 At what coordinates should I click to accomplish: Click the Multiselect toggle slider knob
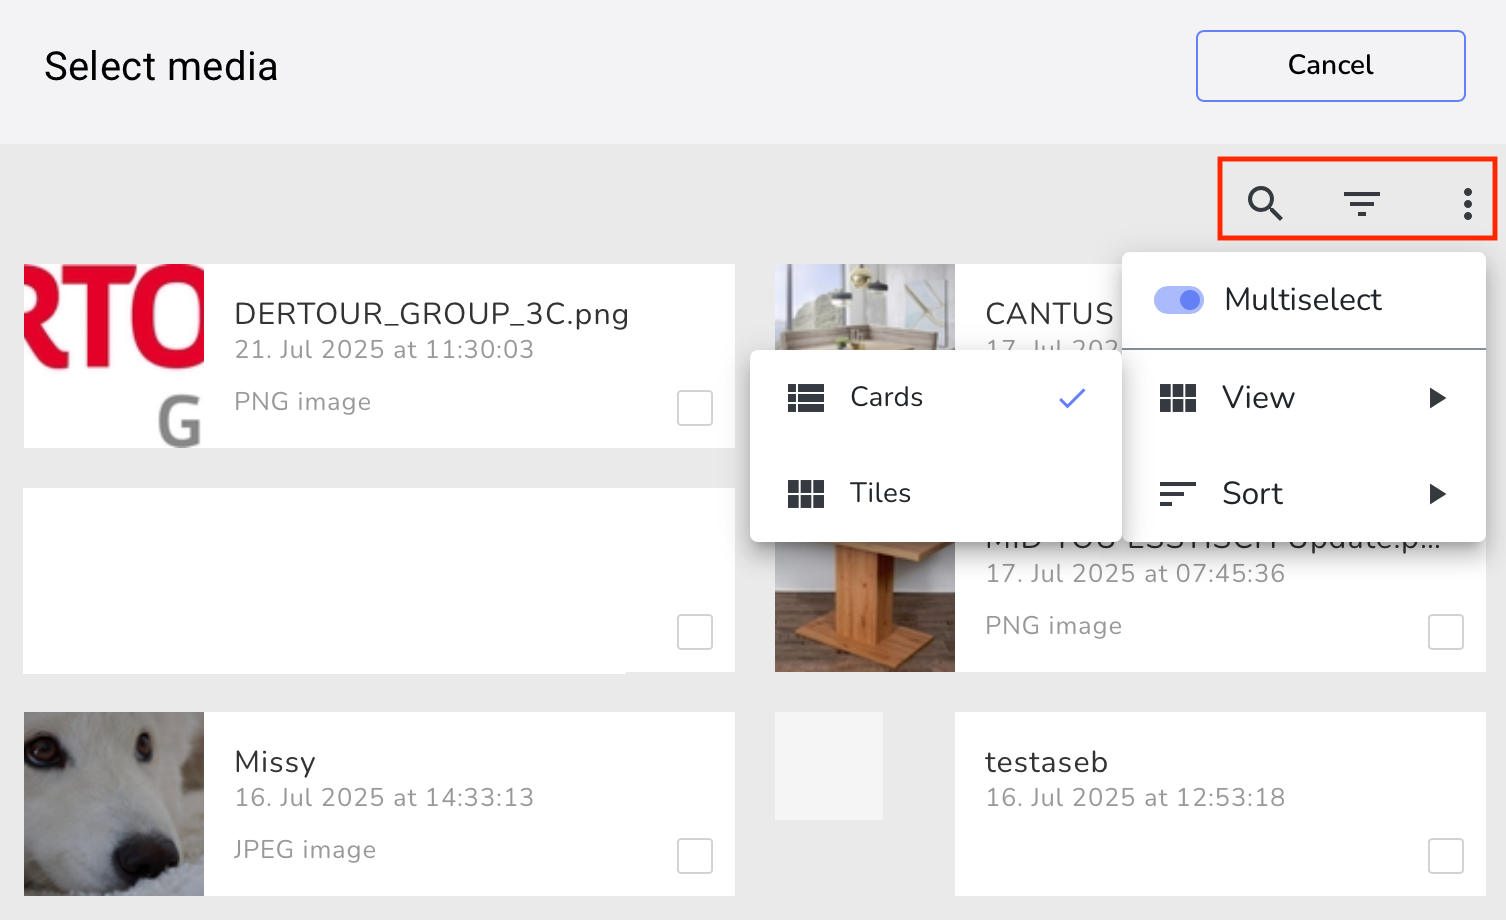coord(1190,299)
